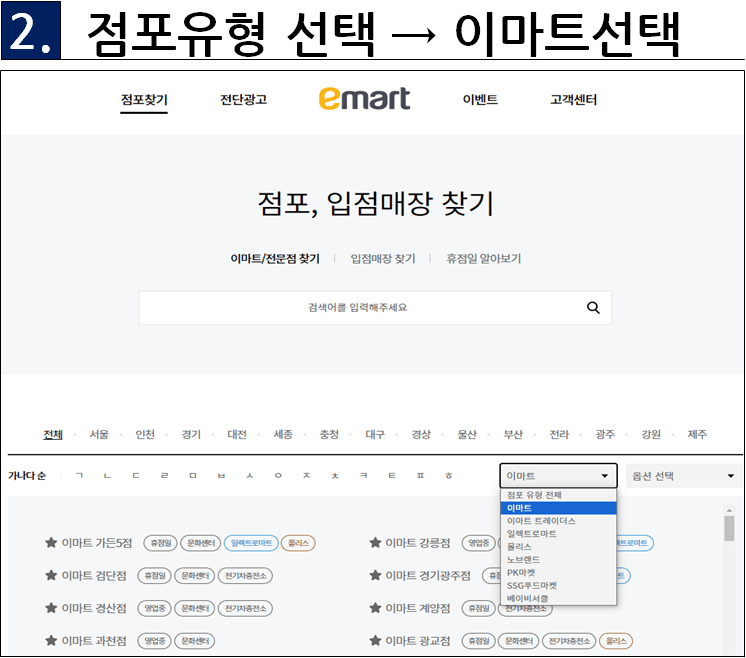Choose highlighted 이마트 option in list

click(558, 508)
